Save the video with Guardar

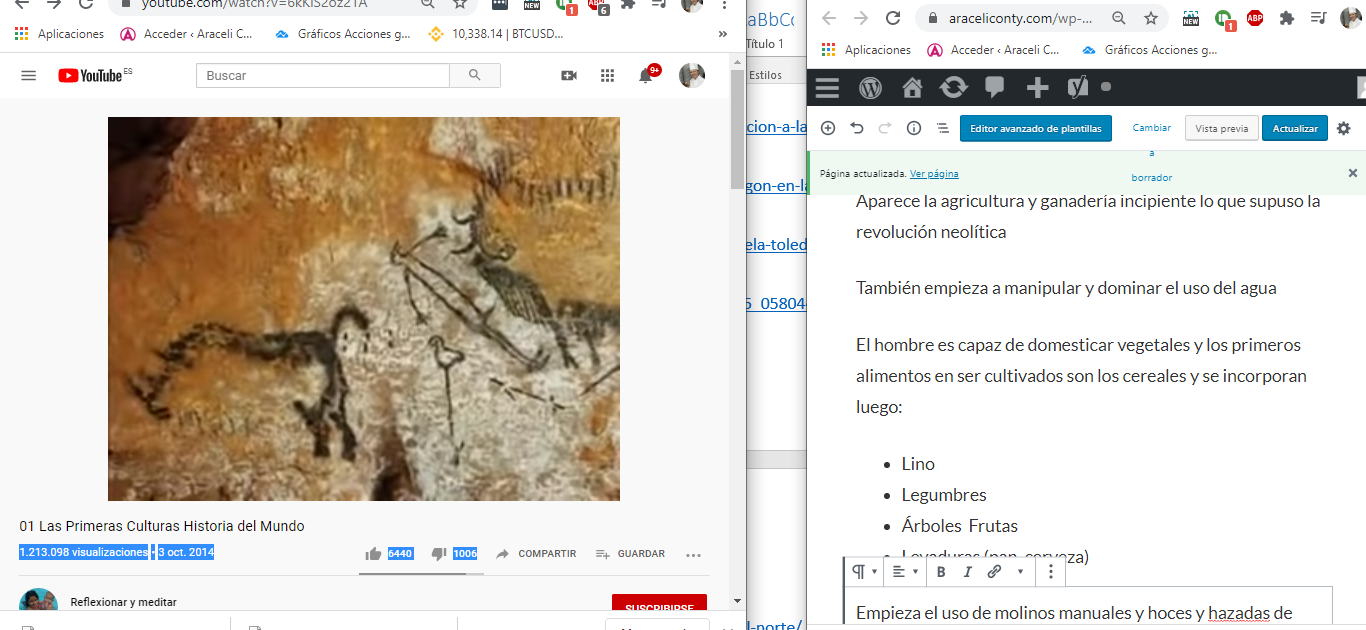630,554
